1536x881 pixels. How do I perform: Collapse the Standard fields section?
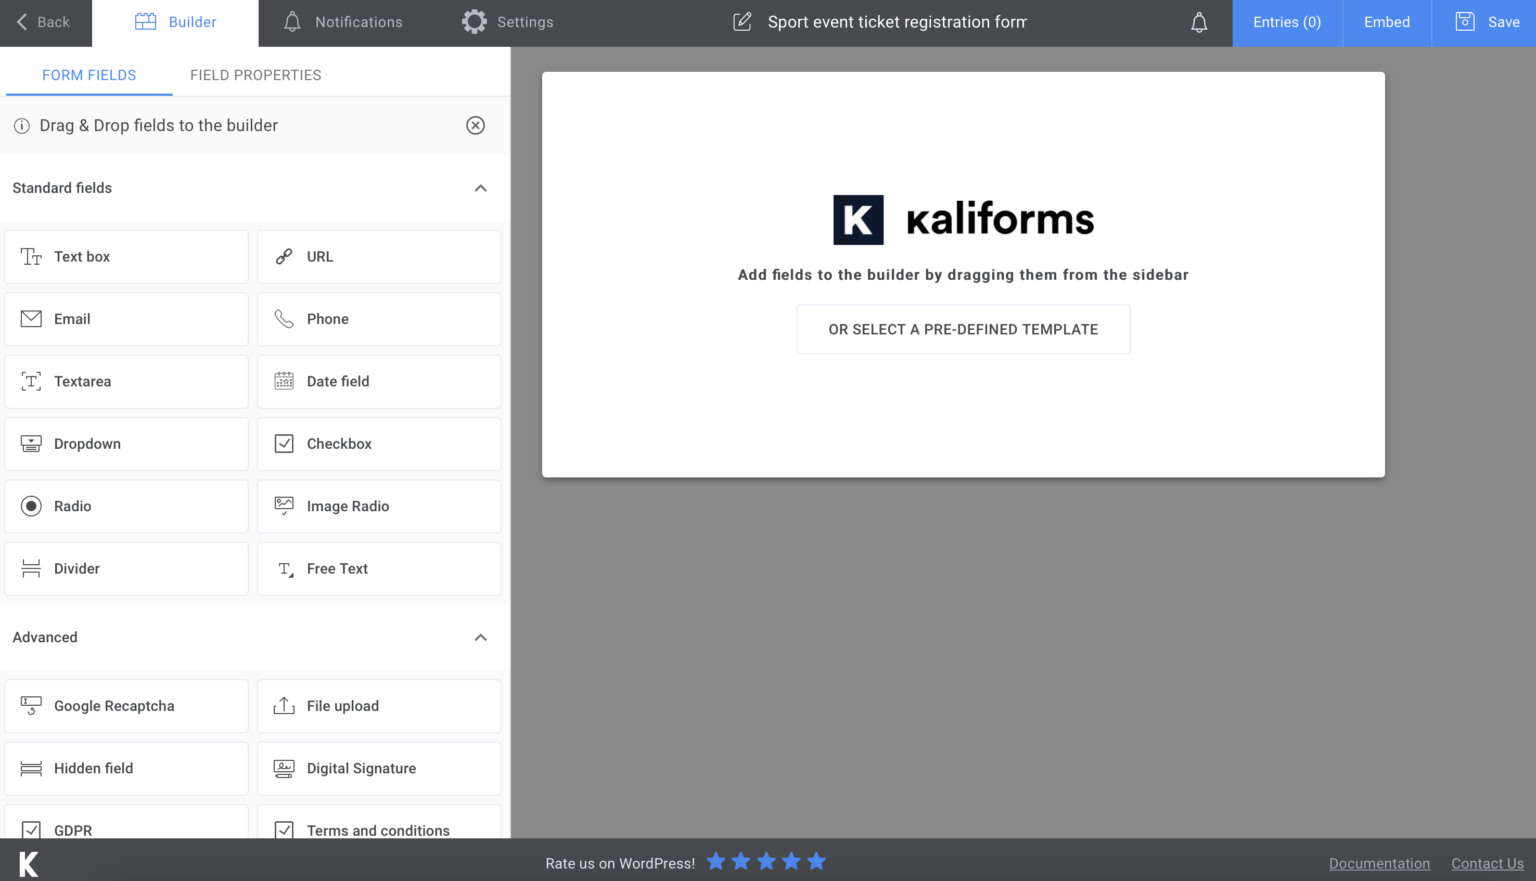[x=480, y=188]
